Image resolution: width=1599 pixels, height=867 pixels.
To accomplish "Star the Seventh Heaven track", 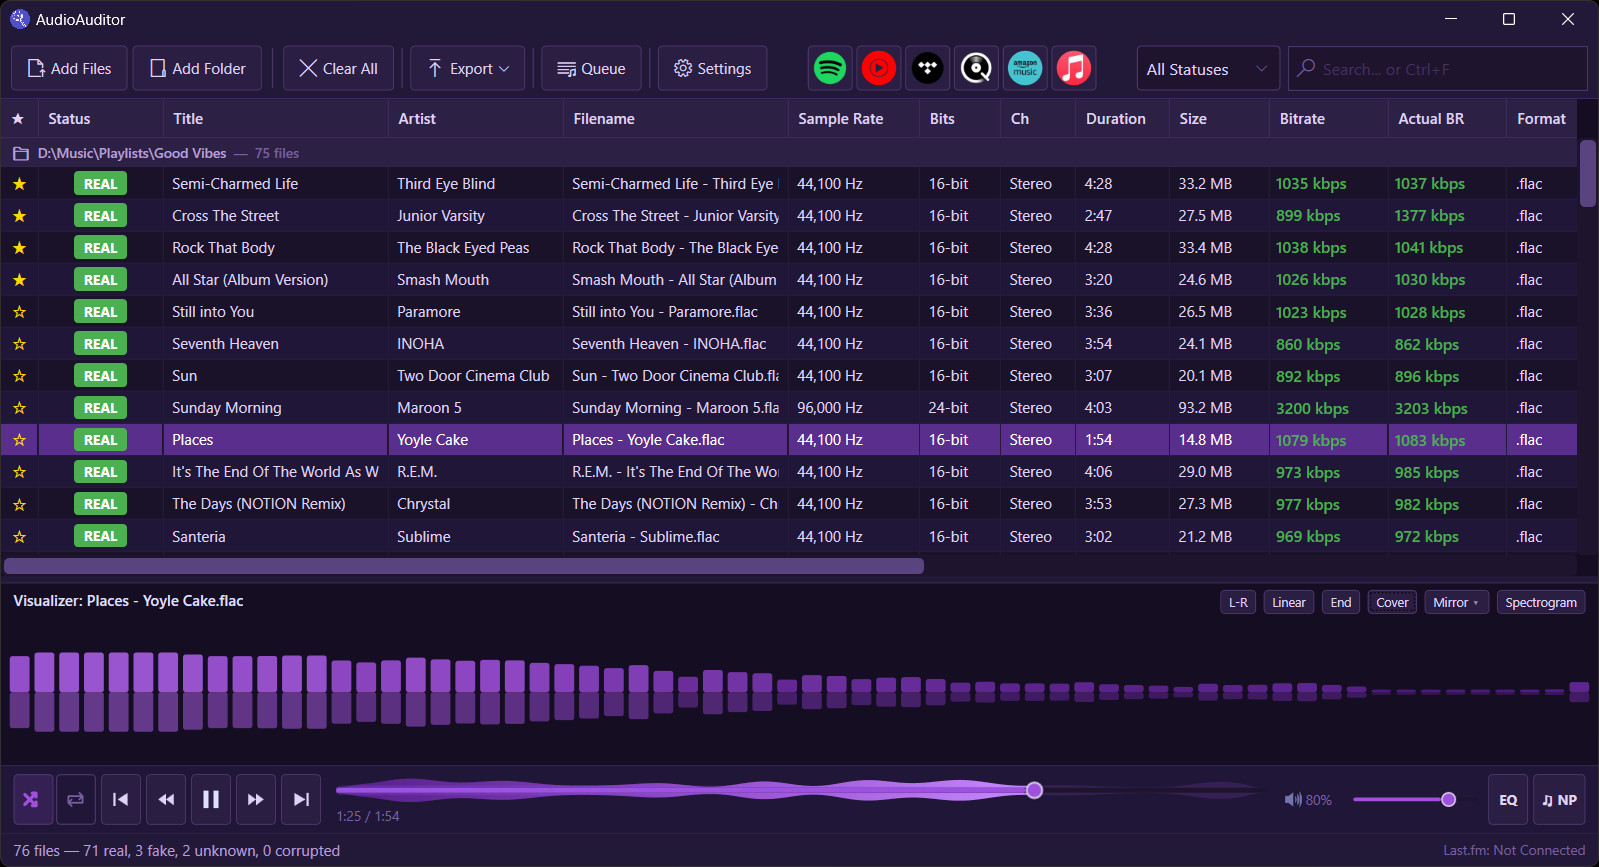I will 19,344.
